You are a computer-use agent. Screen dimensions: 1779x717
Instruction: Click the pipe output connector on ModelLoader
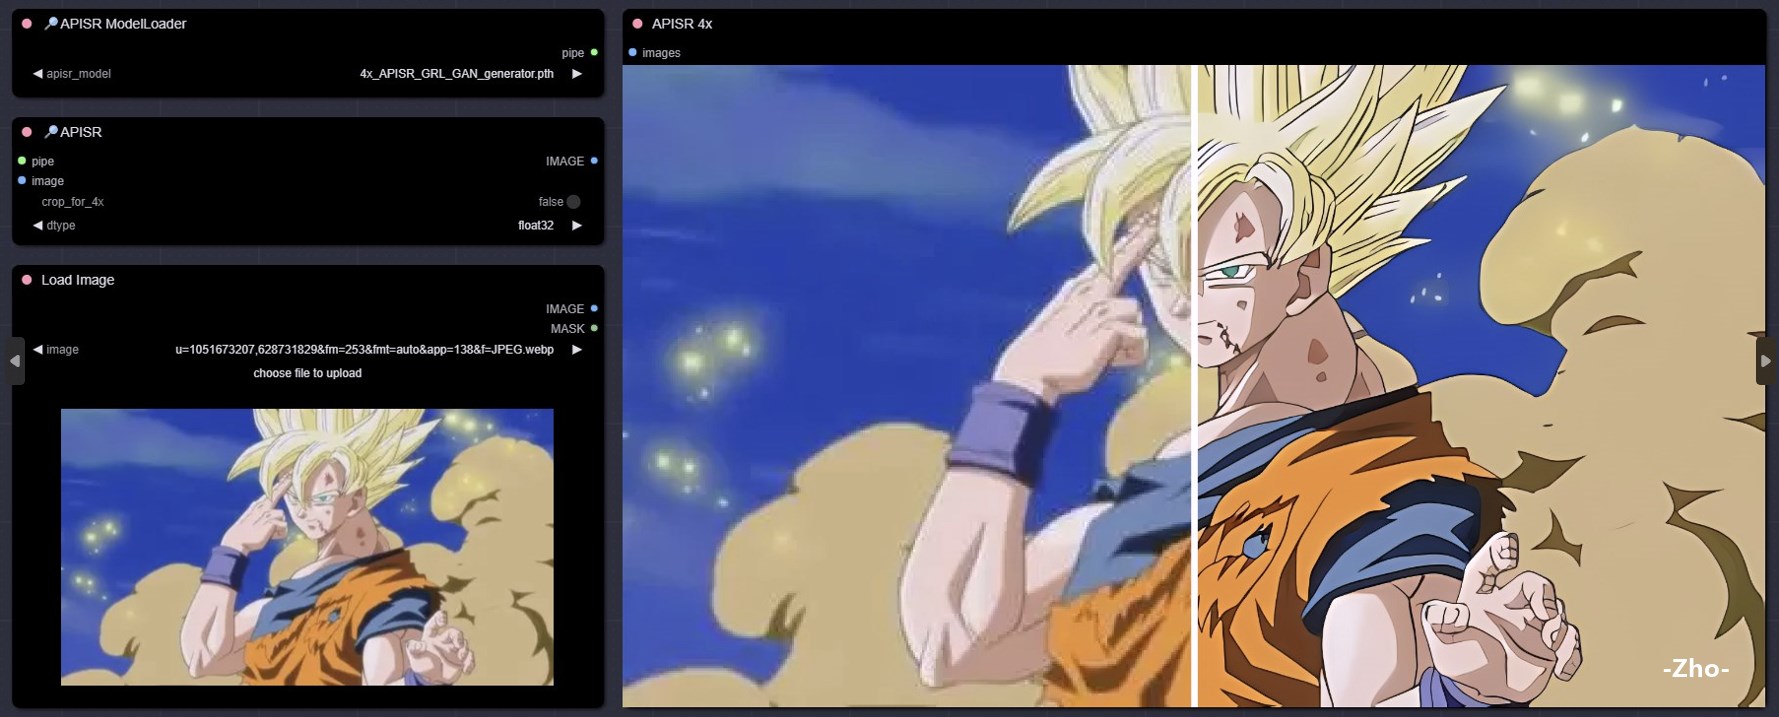coord(594,52)
